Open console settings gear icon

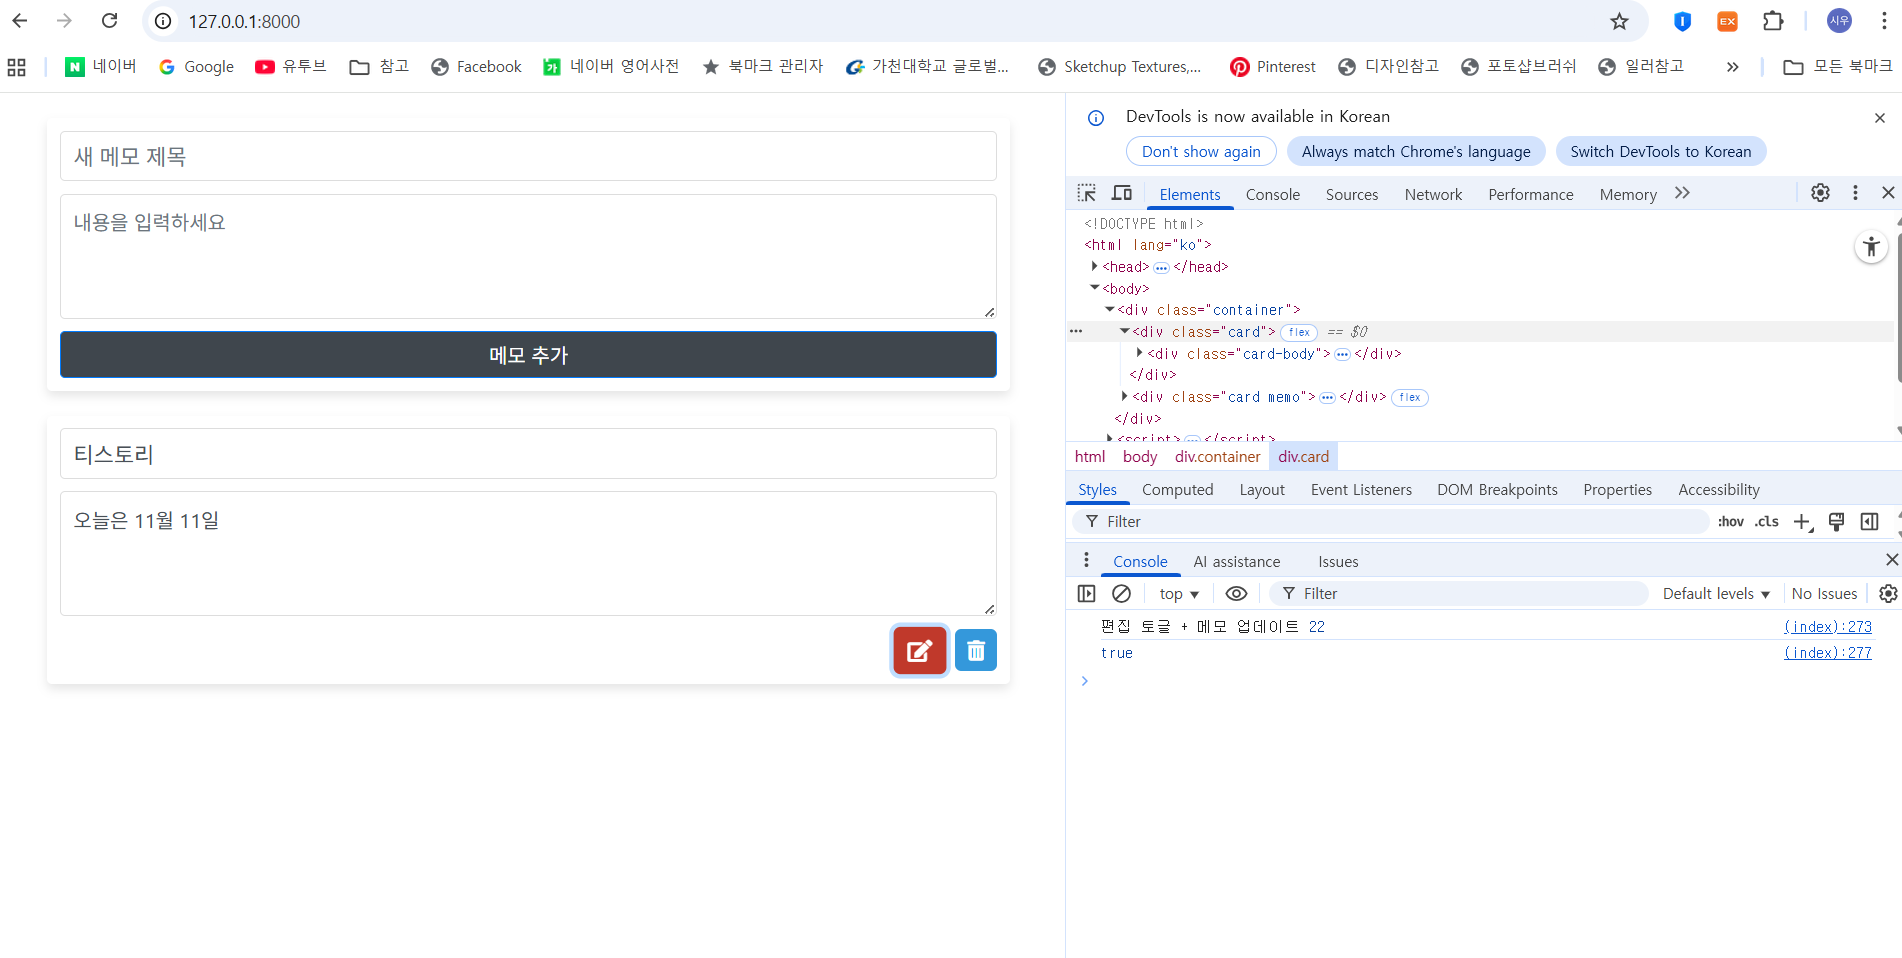pyautogui.click(x=1888, y=594)
